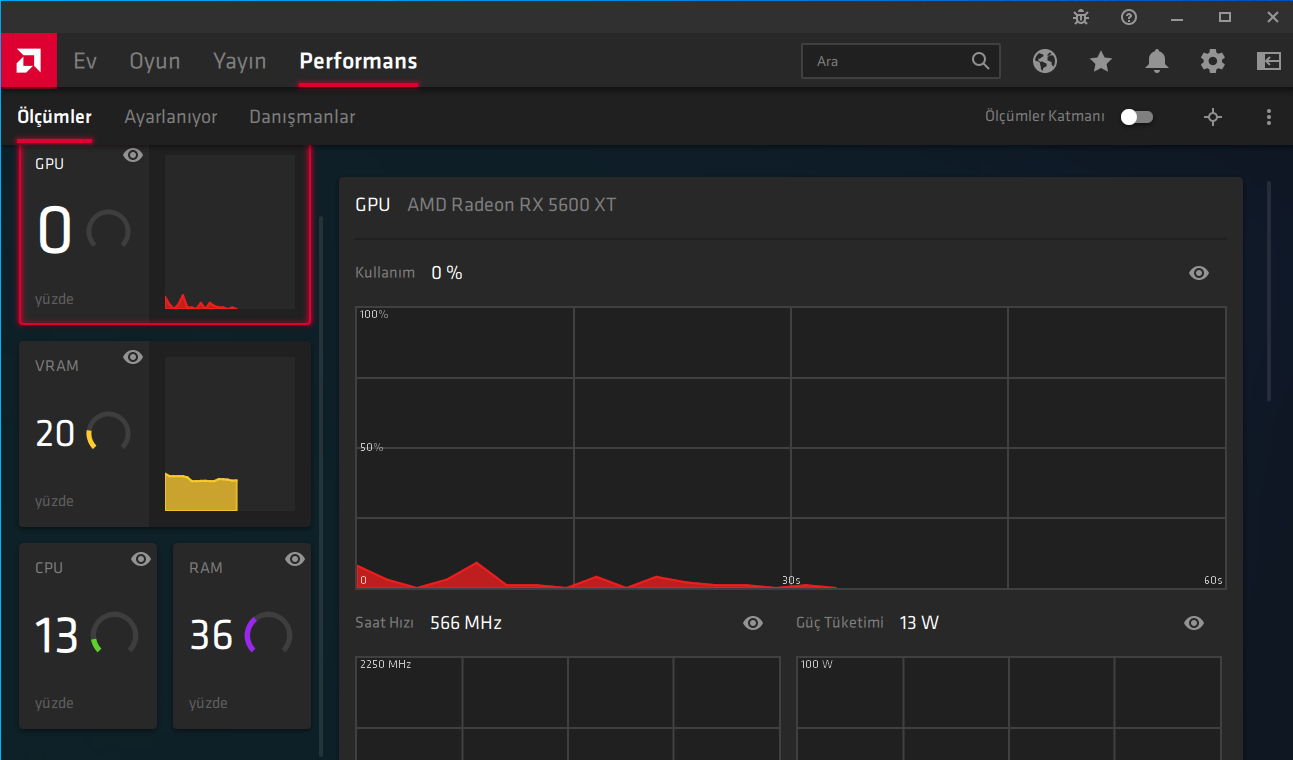1293x760 pixels.
Task: Select the Performans tab
Action: click(x=358, y=61)
